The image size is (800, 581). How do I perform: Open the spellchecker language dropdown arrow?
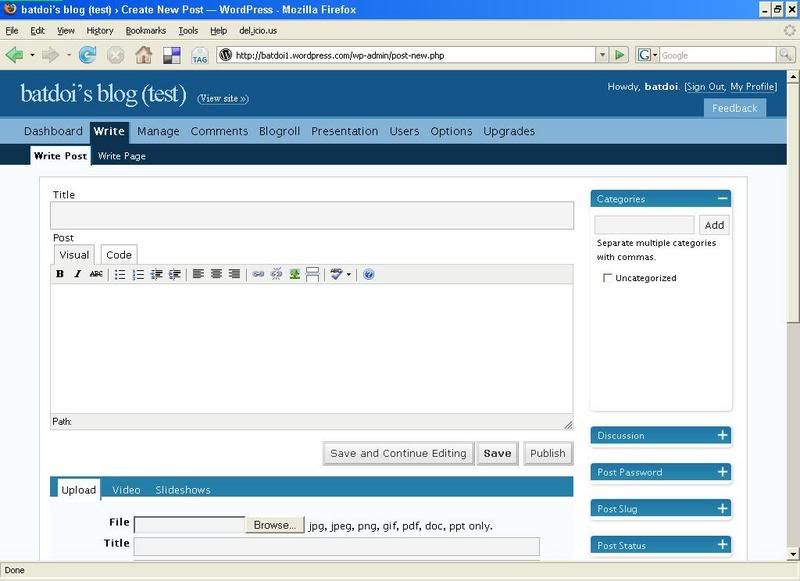point(349,274)
